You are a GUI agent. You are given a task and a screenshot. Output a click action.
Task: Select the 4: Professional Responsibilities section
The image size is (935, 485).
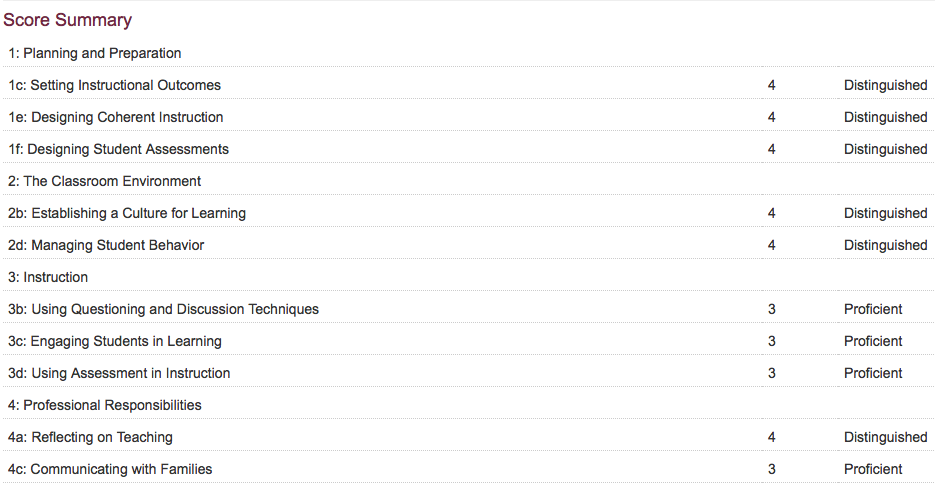pos(468,405)
